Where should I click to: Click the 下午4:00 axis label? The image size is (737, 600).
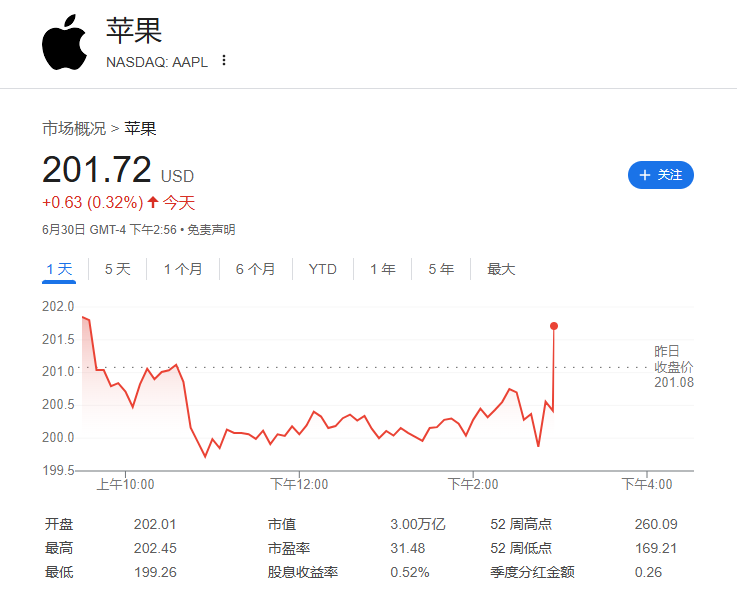click(647, 484)
